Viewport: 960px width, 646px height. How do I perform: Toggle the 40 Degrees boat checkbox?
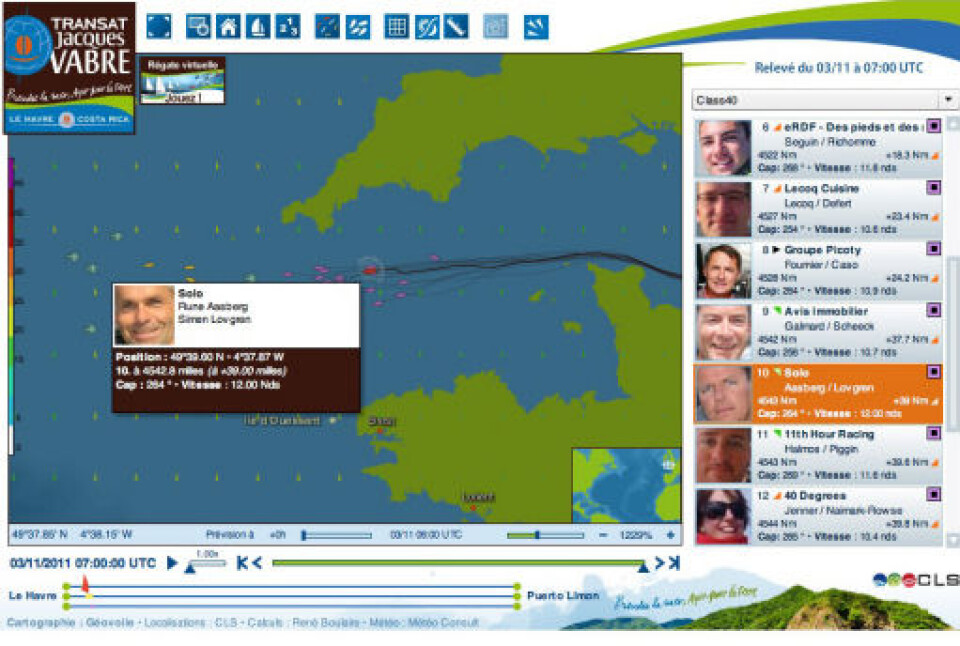[934, 494]
